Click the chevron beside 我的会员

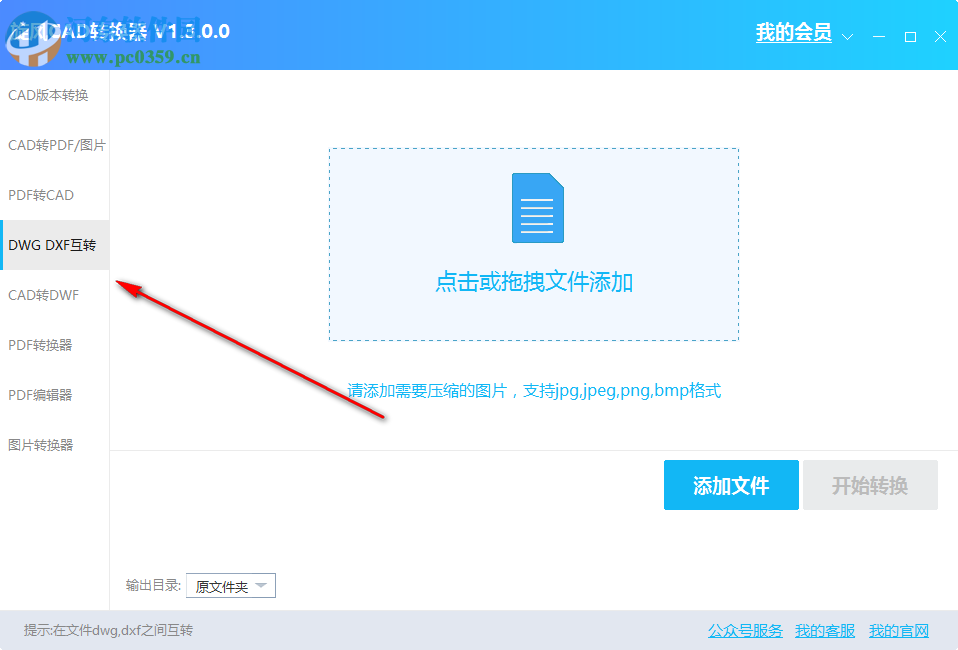[846, 35]
